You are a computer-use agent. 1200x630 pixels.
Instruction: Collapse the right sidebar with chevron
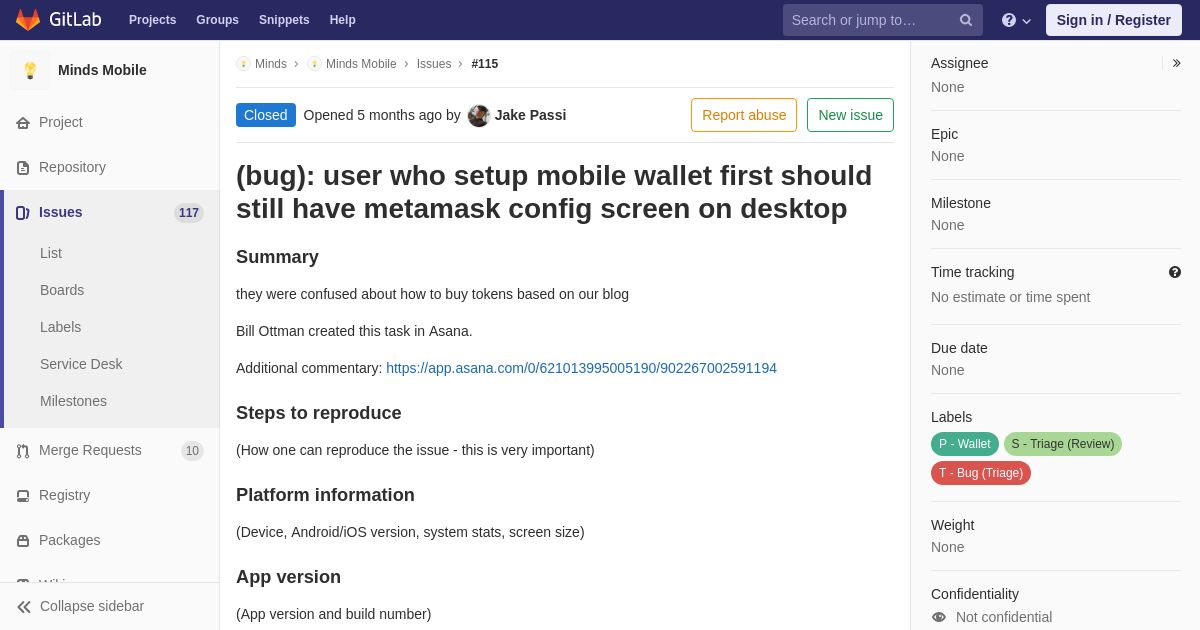point(1176,63)
